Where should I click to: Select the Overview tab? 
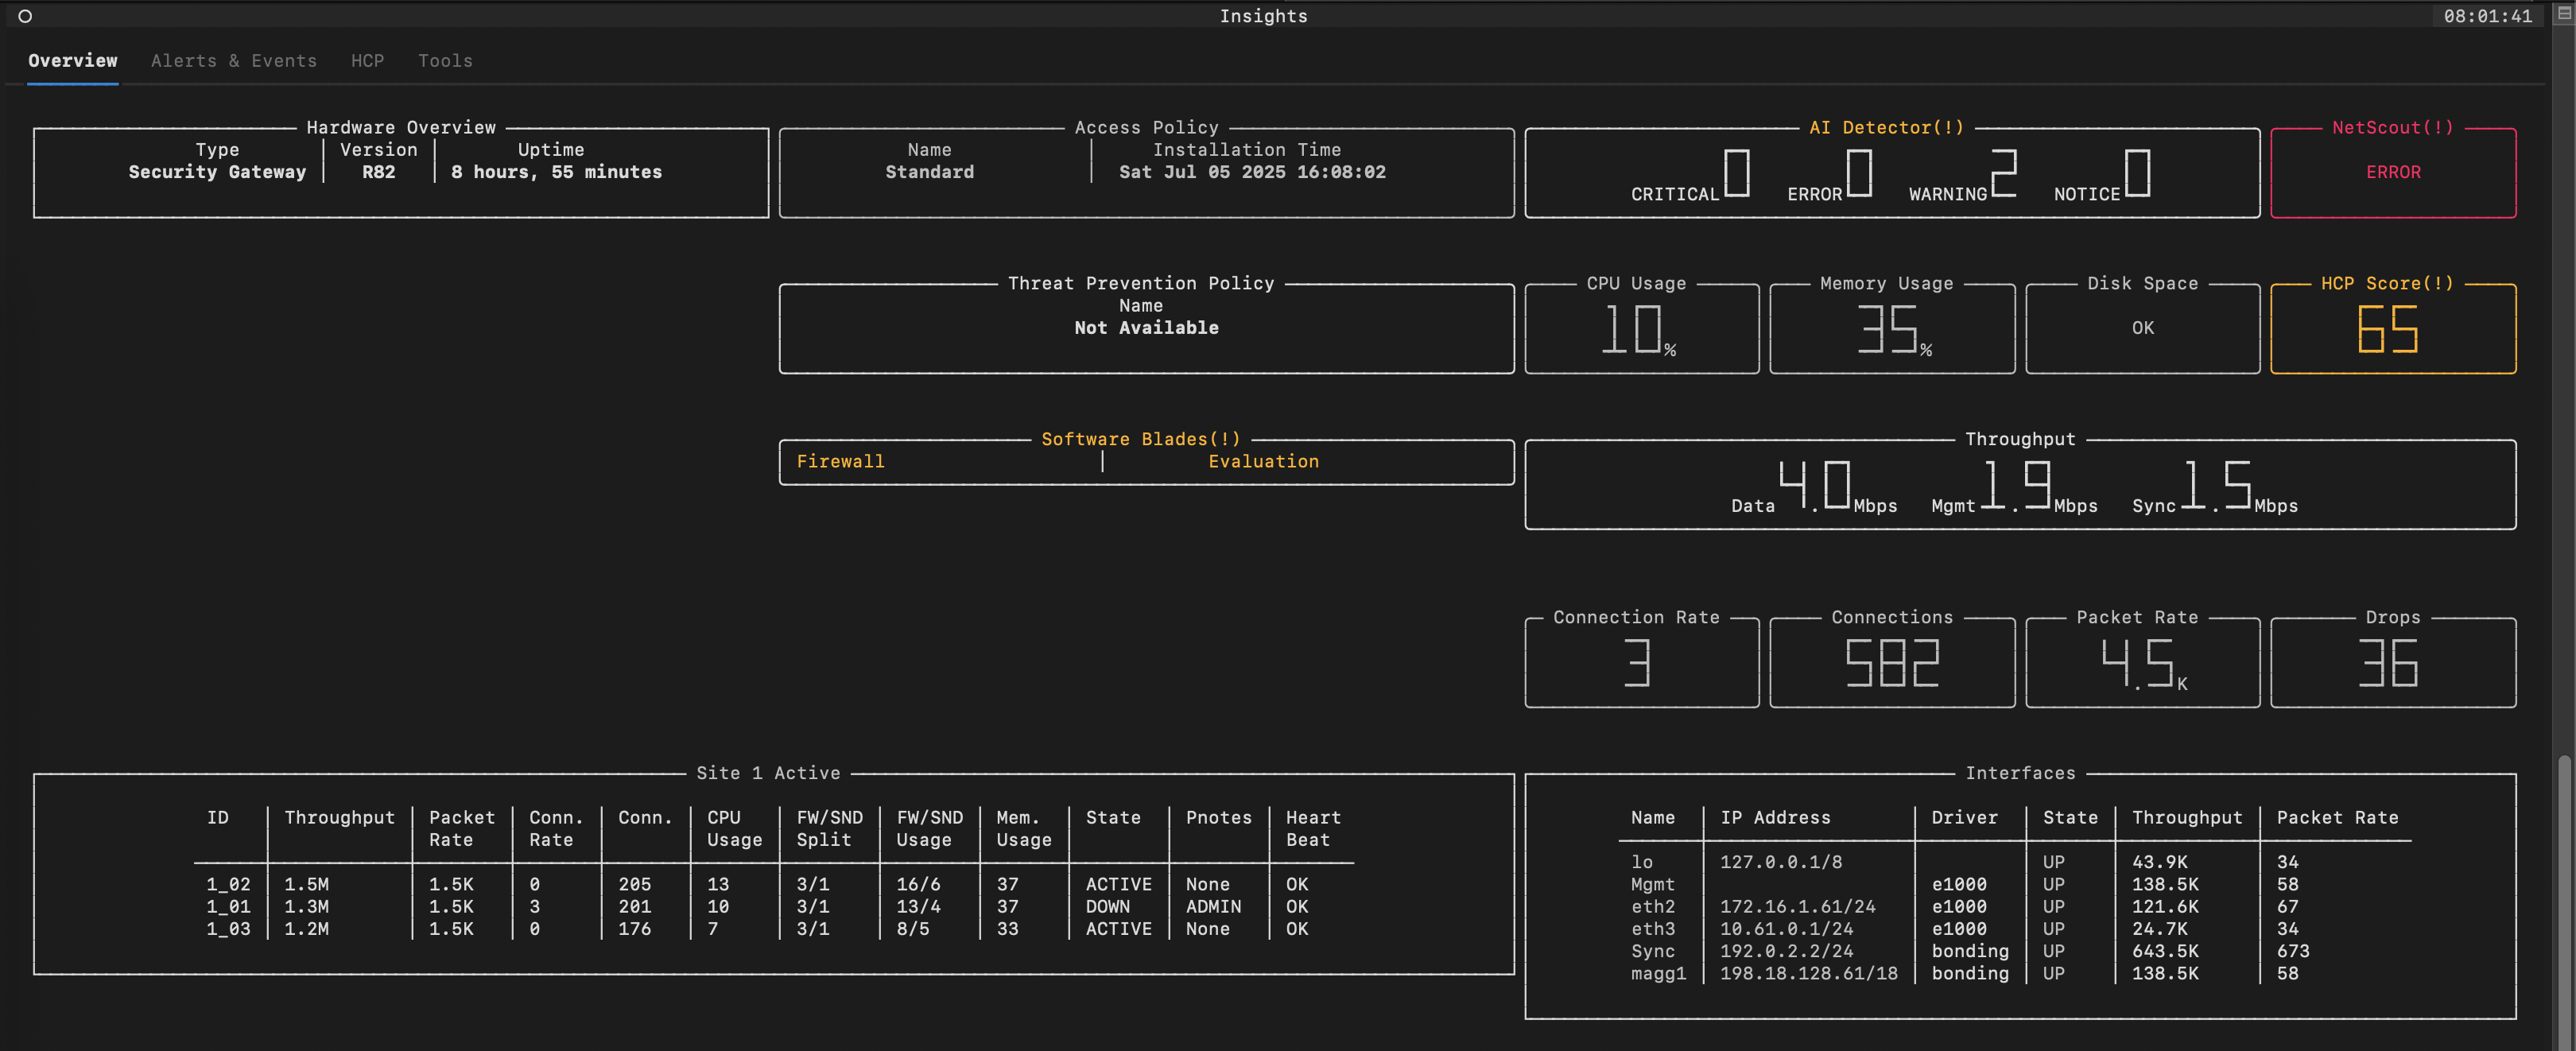[x=73, y=61]
